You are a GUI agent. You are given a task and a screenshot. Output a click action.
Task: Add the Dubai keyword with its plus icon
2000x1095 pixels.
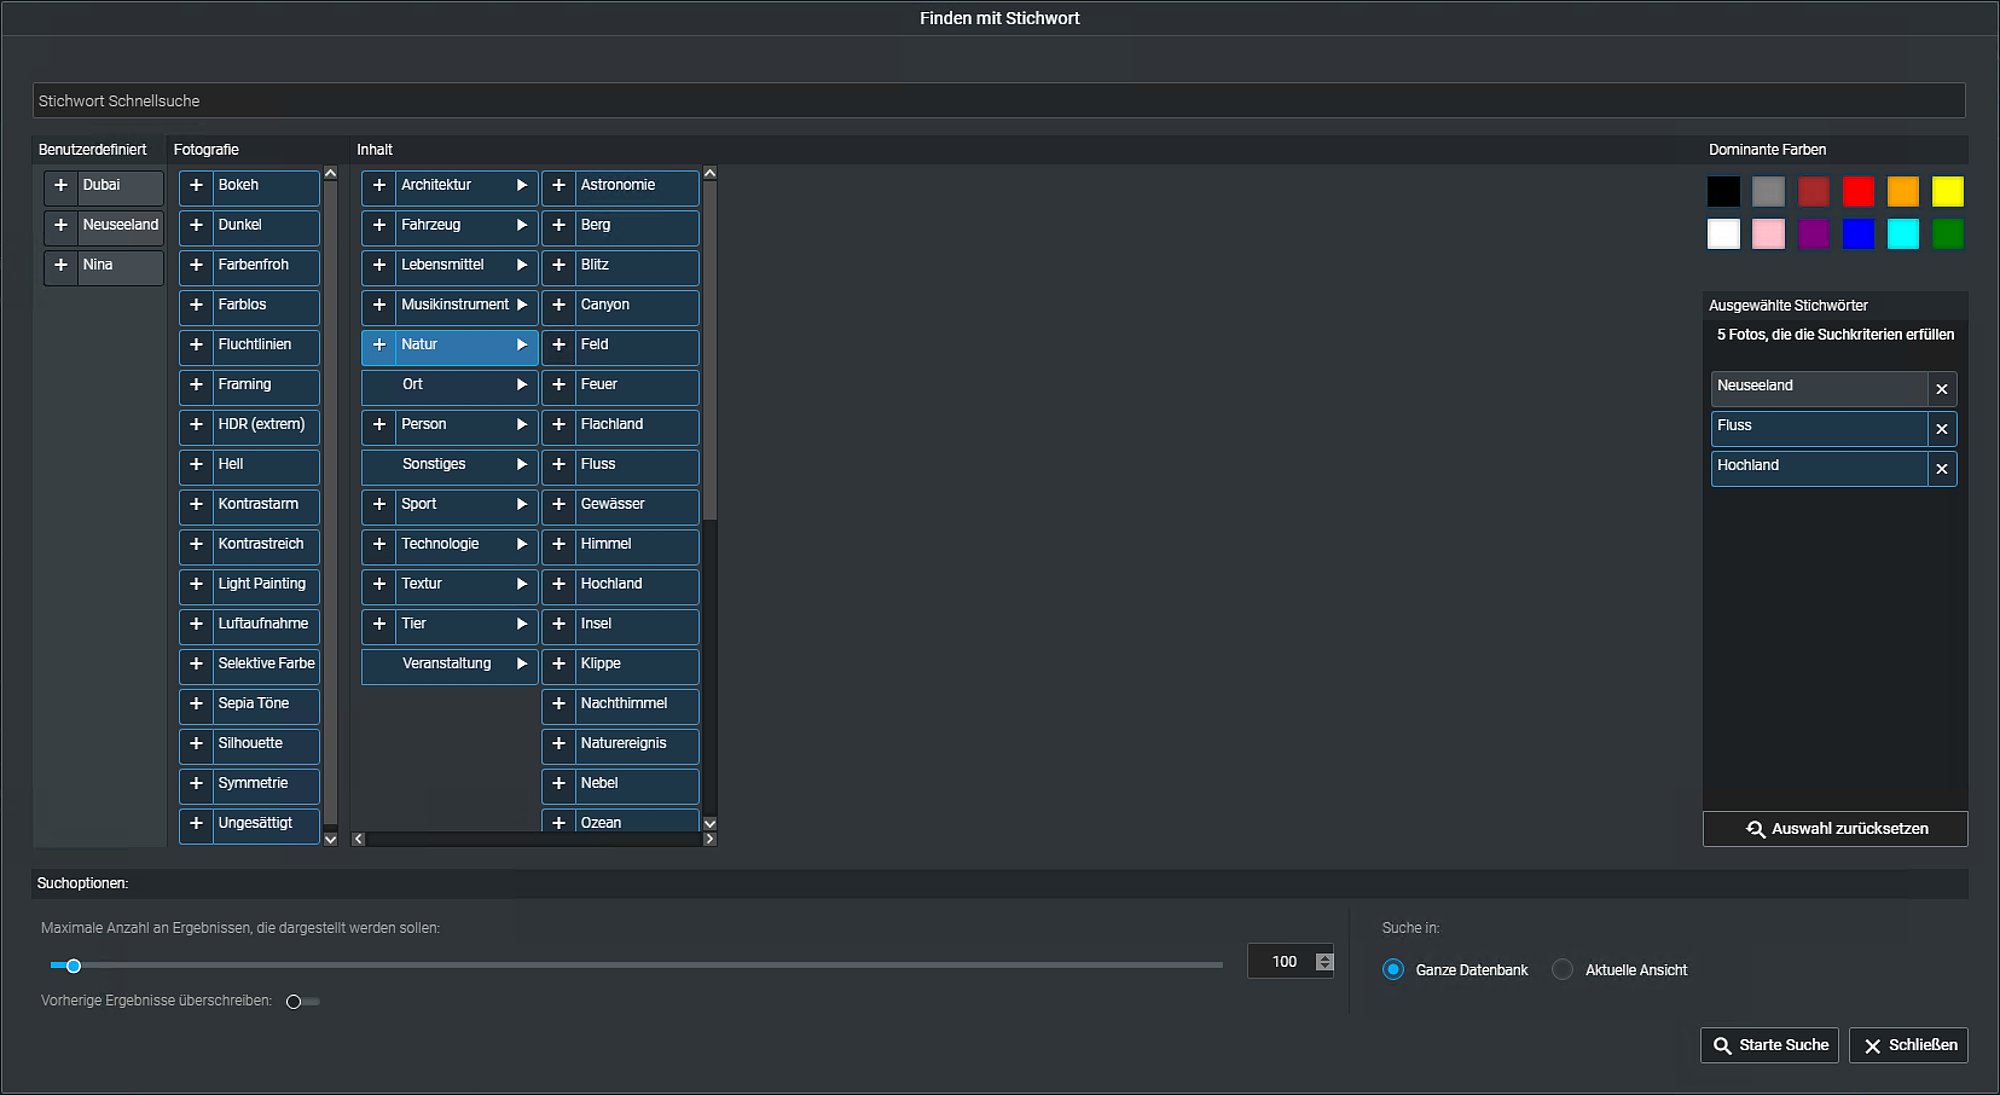[61, 186]
